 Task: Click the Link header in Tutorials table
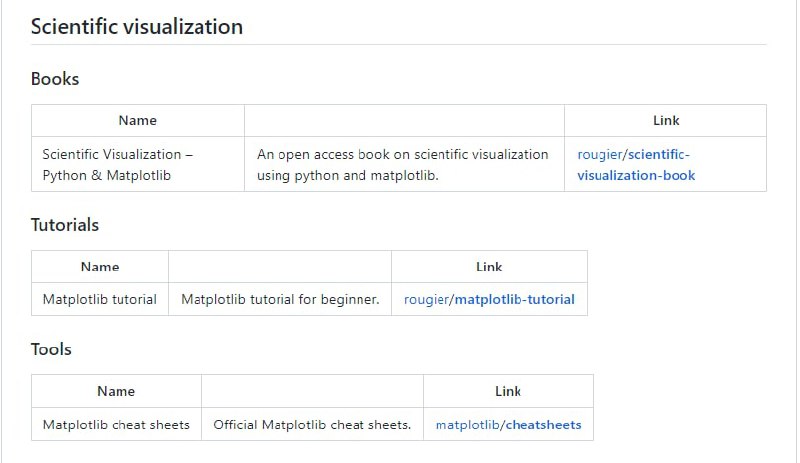[489, 266]
